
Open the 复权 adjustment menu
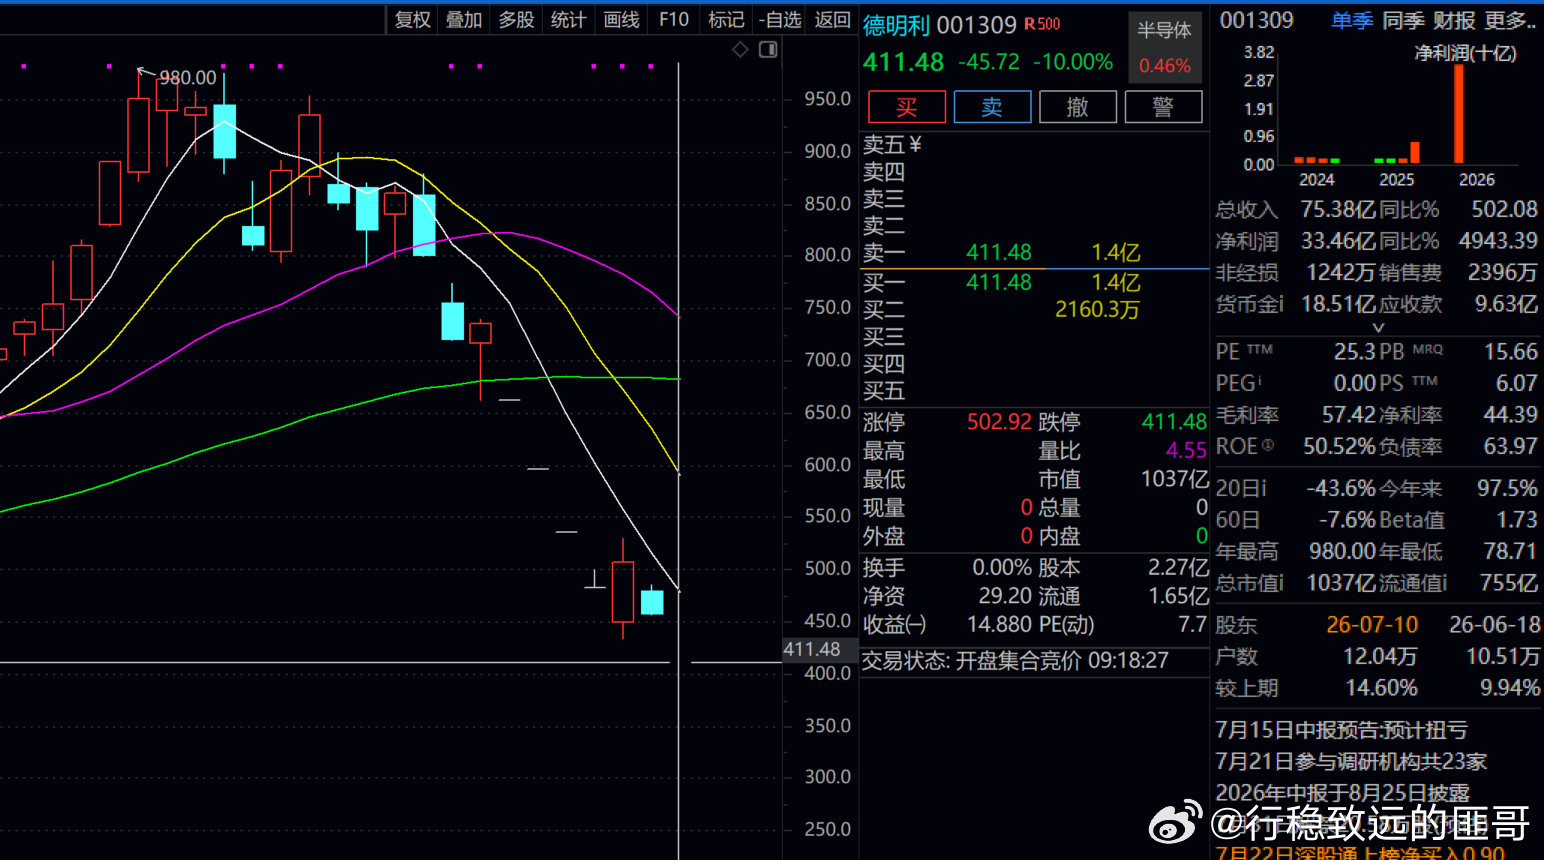click(412, 20)
